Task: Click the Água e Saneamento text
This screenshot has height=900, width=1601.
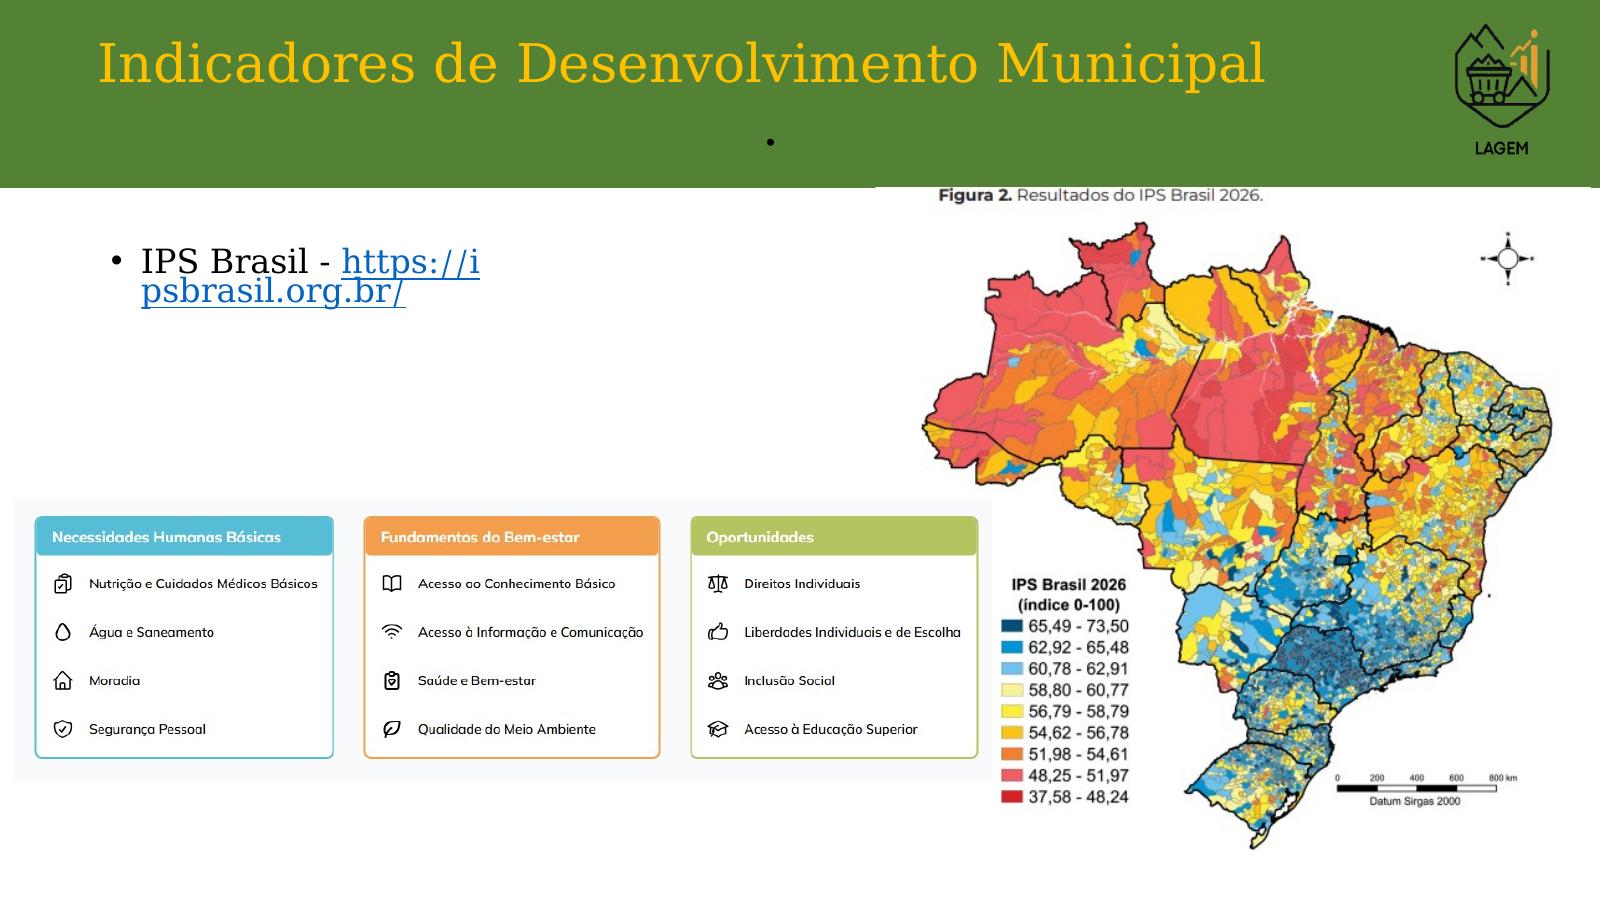Action: (x=151, y=632)
